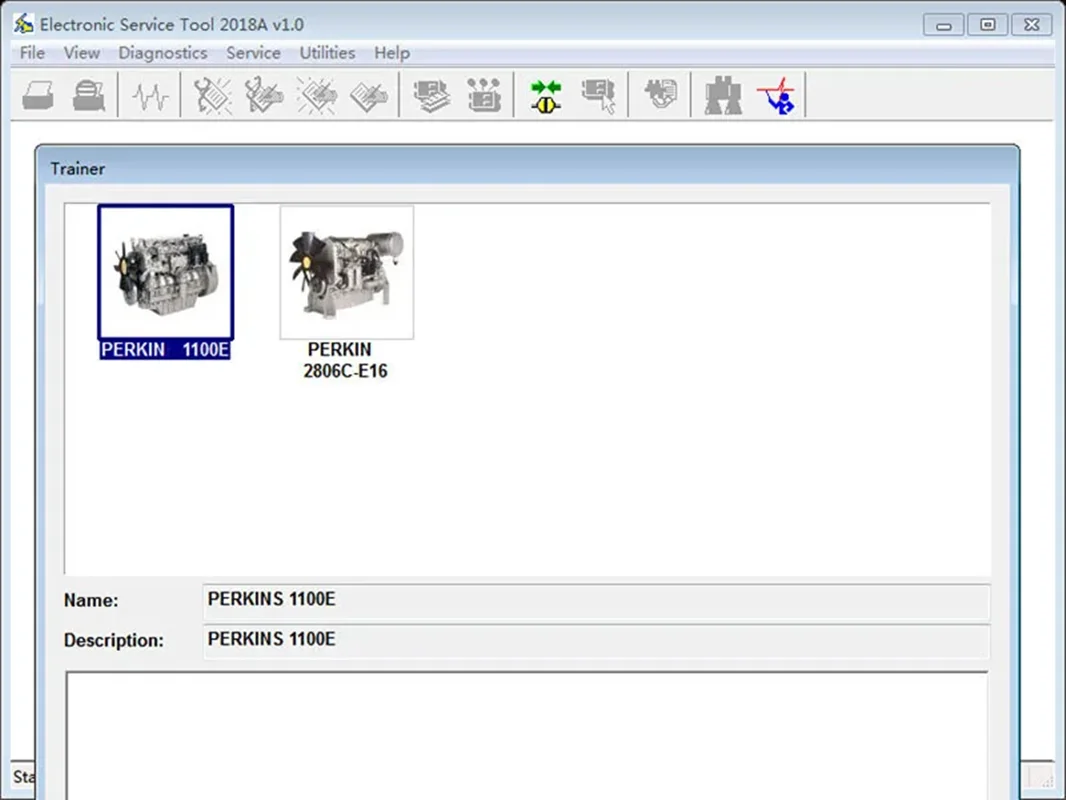Click the Logged Event Codes icon

[368, 95]
